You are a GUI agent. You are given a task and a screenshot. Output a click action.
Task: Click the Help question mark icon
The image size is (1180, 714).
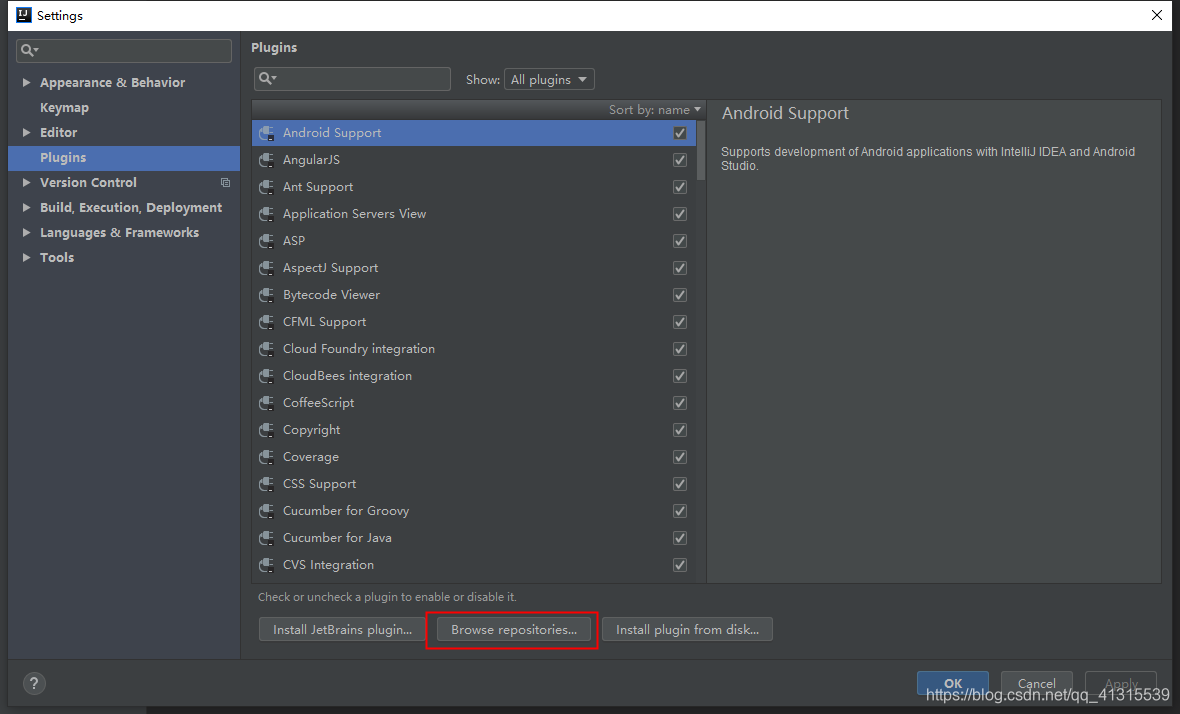coord(34,683)
